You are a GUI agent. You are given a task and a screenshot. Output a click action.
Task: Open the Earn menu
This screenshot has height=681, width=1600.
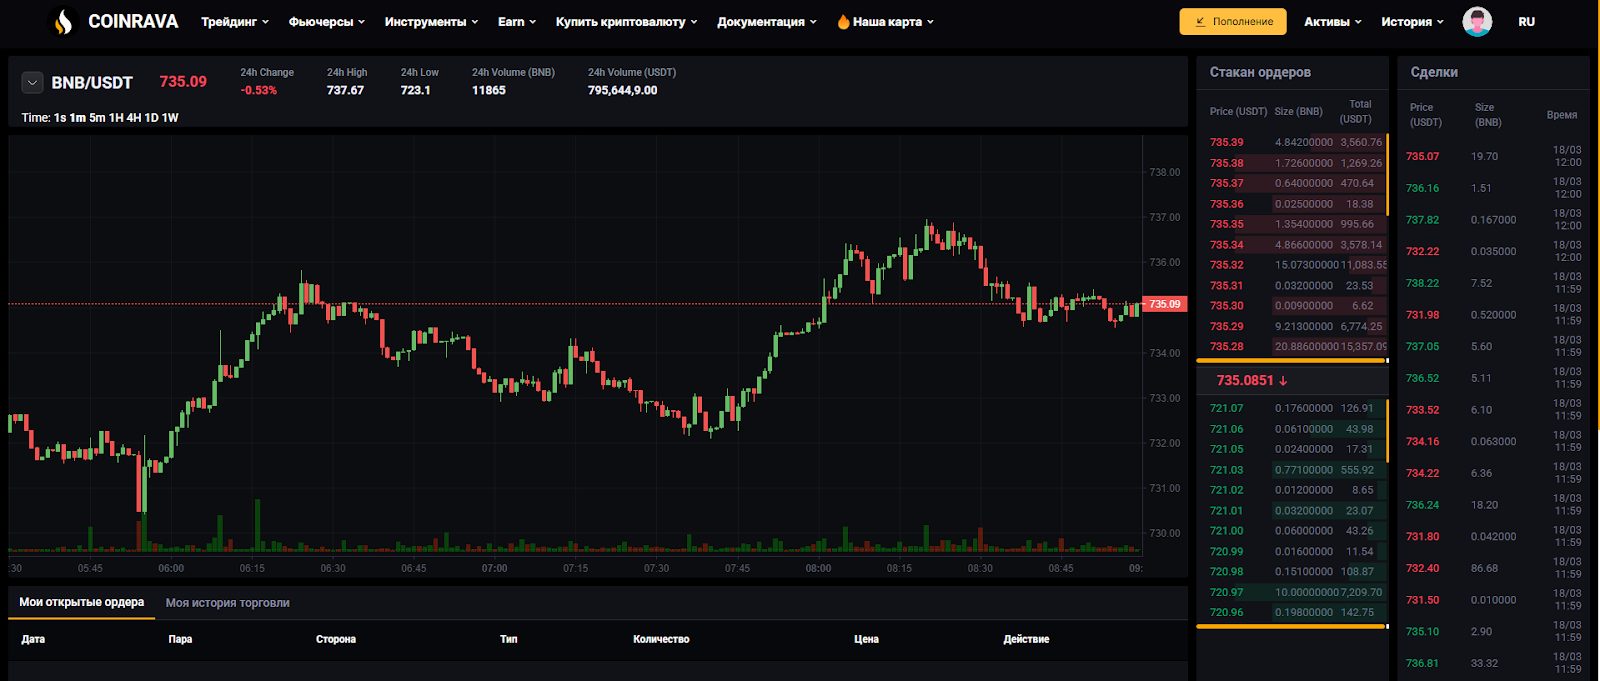517,22
